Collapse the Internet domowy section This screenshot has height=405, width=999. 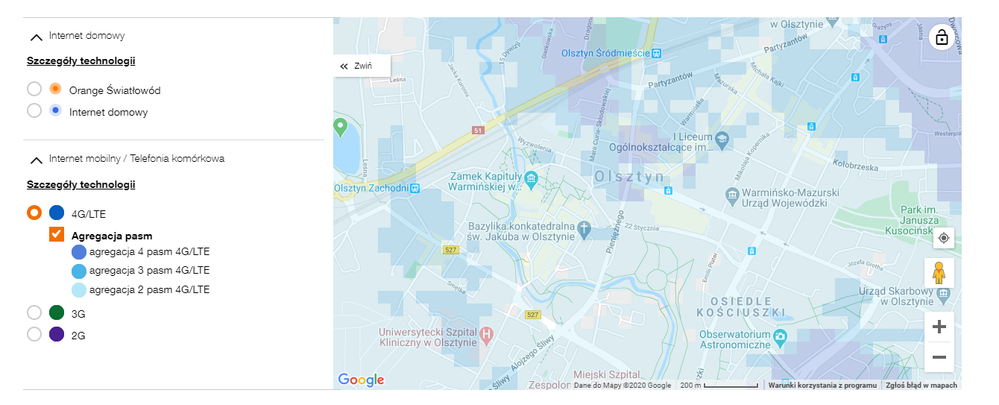click(37, 36)
